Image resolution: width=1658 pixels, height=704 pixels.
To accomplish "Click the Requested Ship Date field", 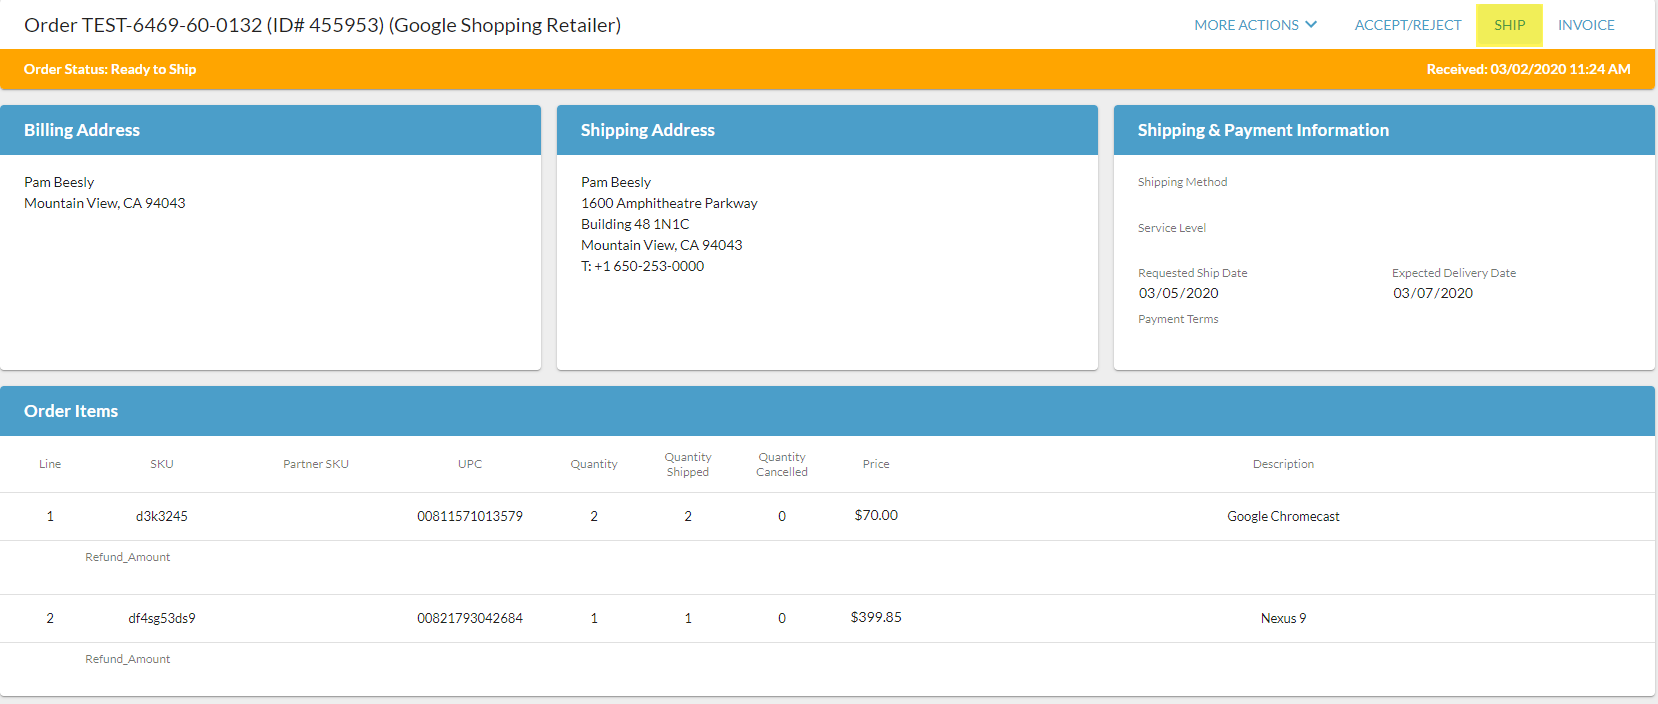I will click(x=1178, y=293).
